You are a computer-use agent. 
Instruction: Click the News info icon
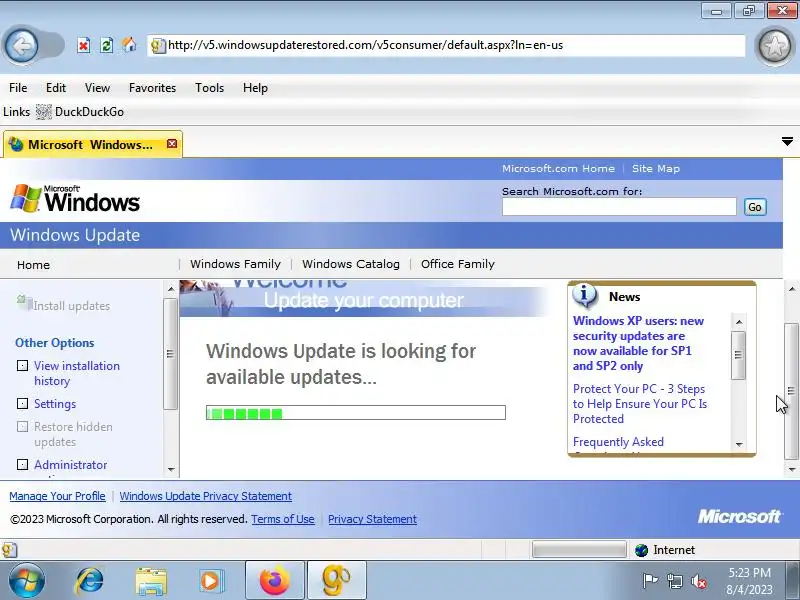point(585,295)
